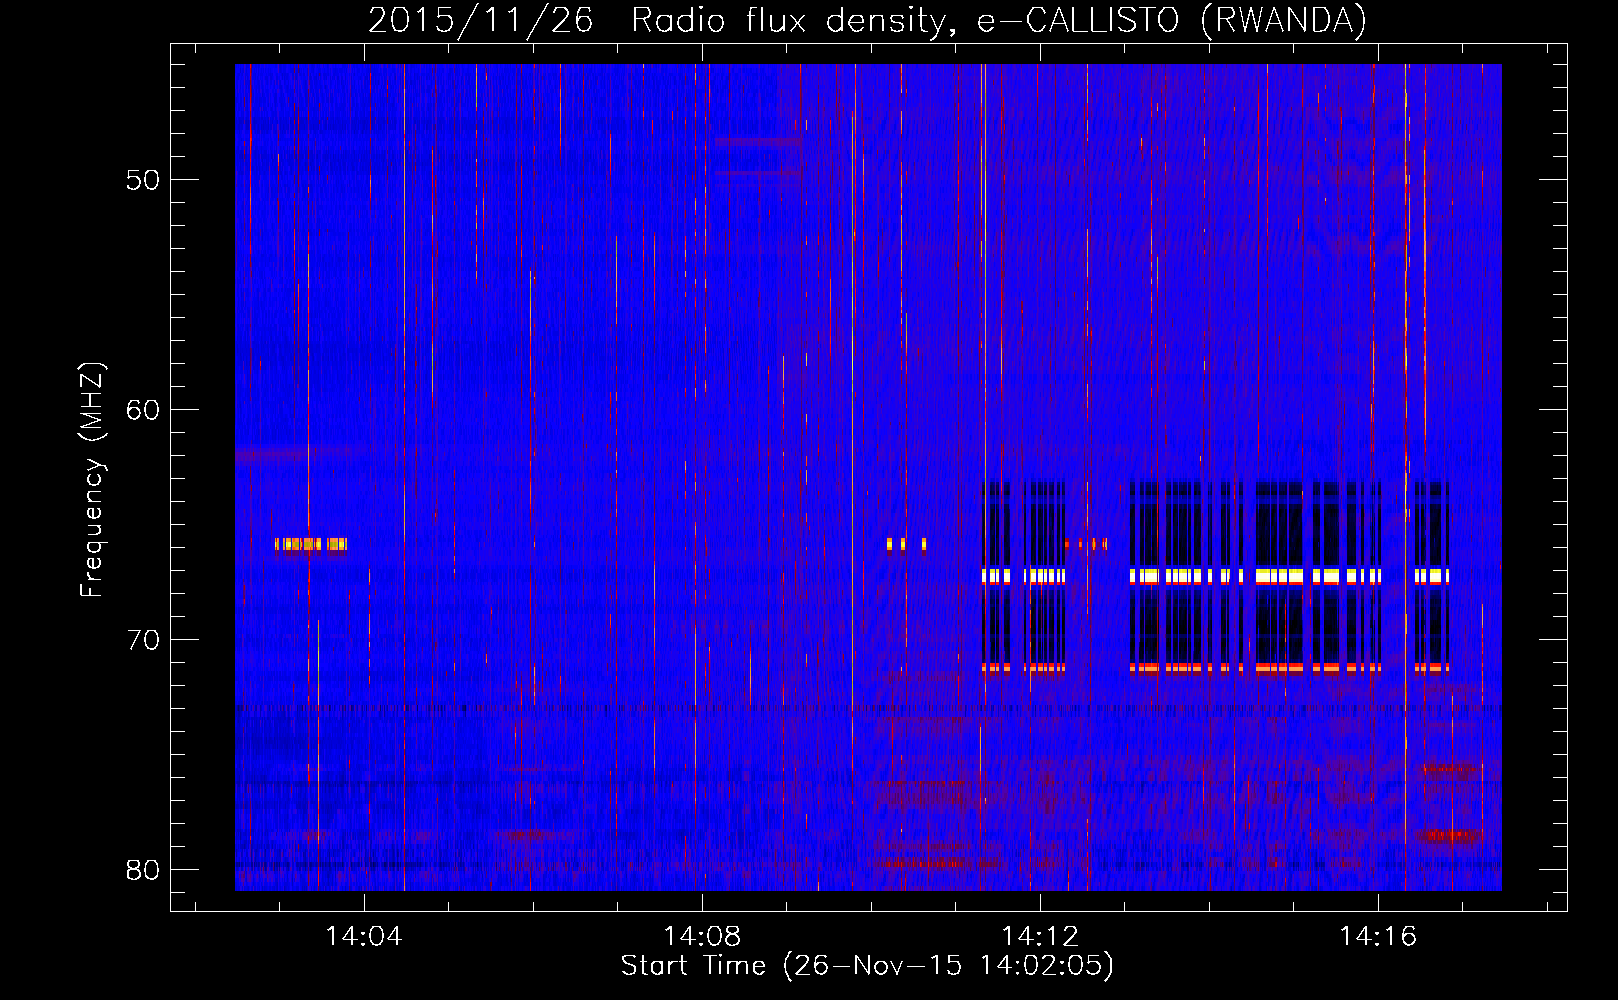
Task: Click the 14:08 time tick label
Action: [702, 937]
